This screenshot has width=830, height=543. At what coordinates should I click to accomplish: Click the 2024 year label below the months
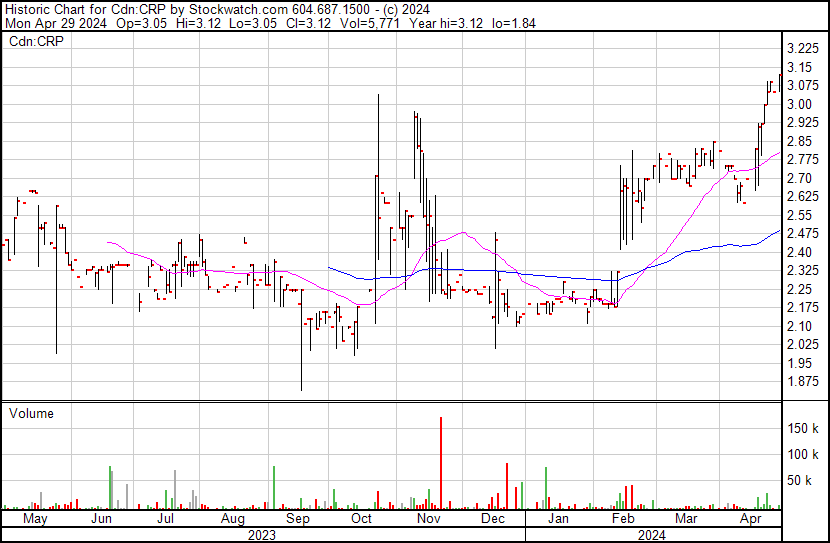pos(653,535)
